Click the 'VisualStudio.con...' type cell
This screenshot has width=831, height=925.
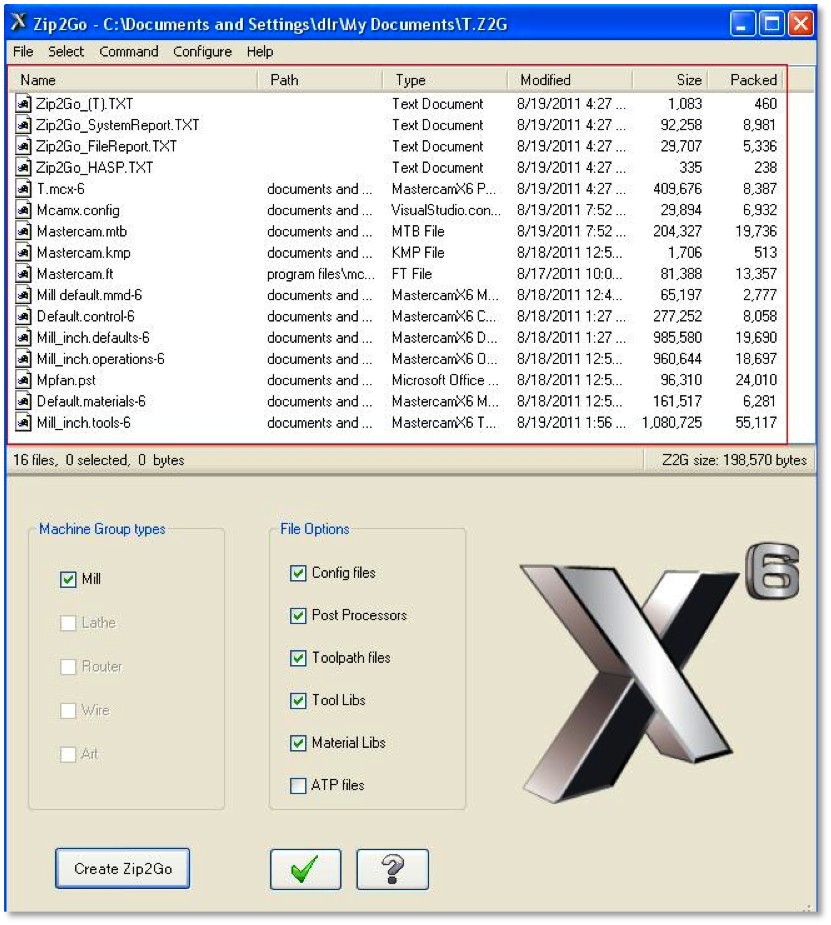[x=446, y=210]
